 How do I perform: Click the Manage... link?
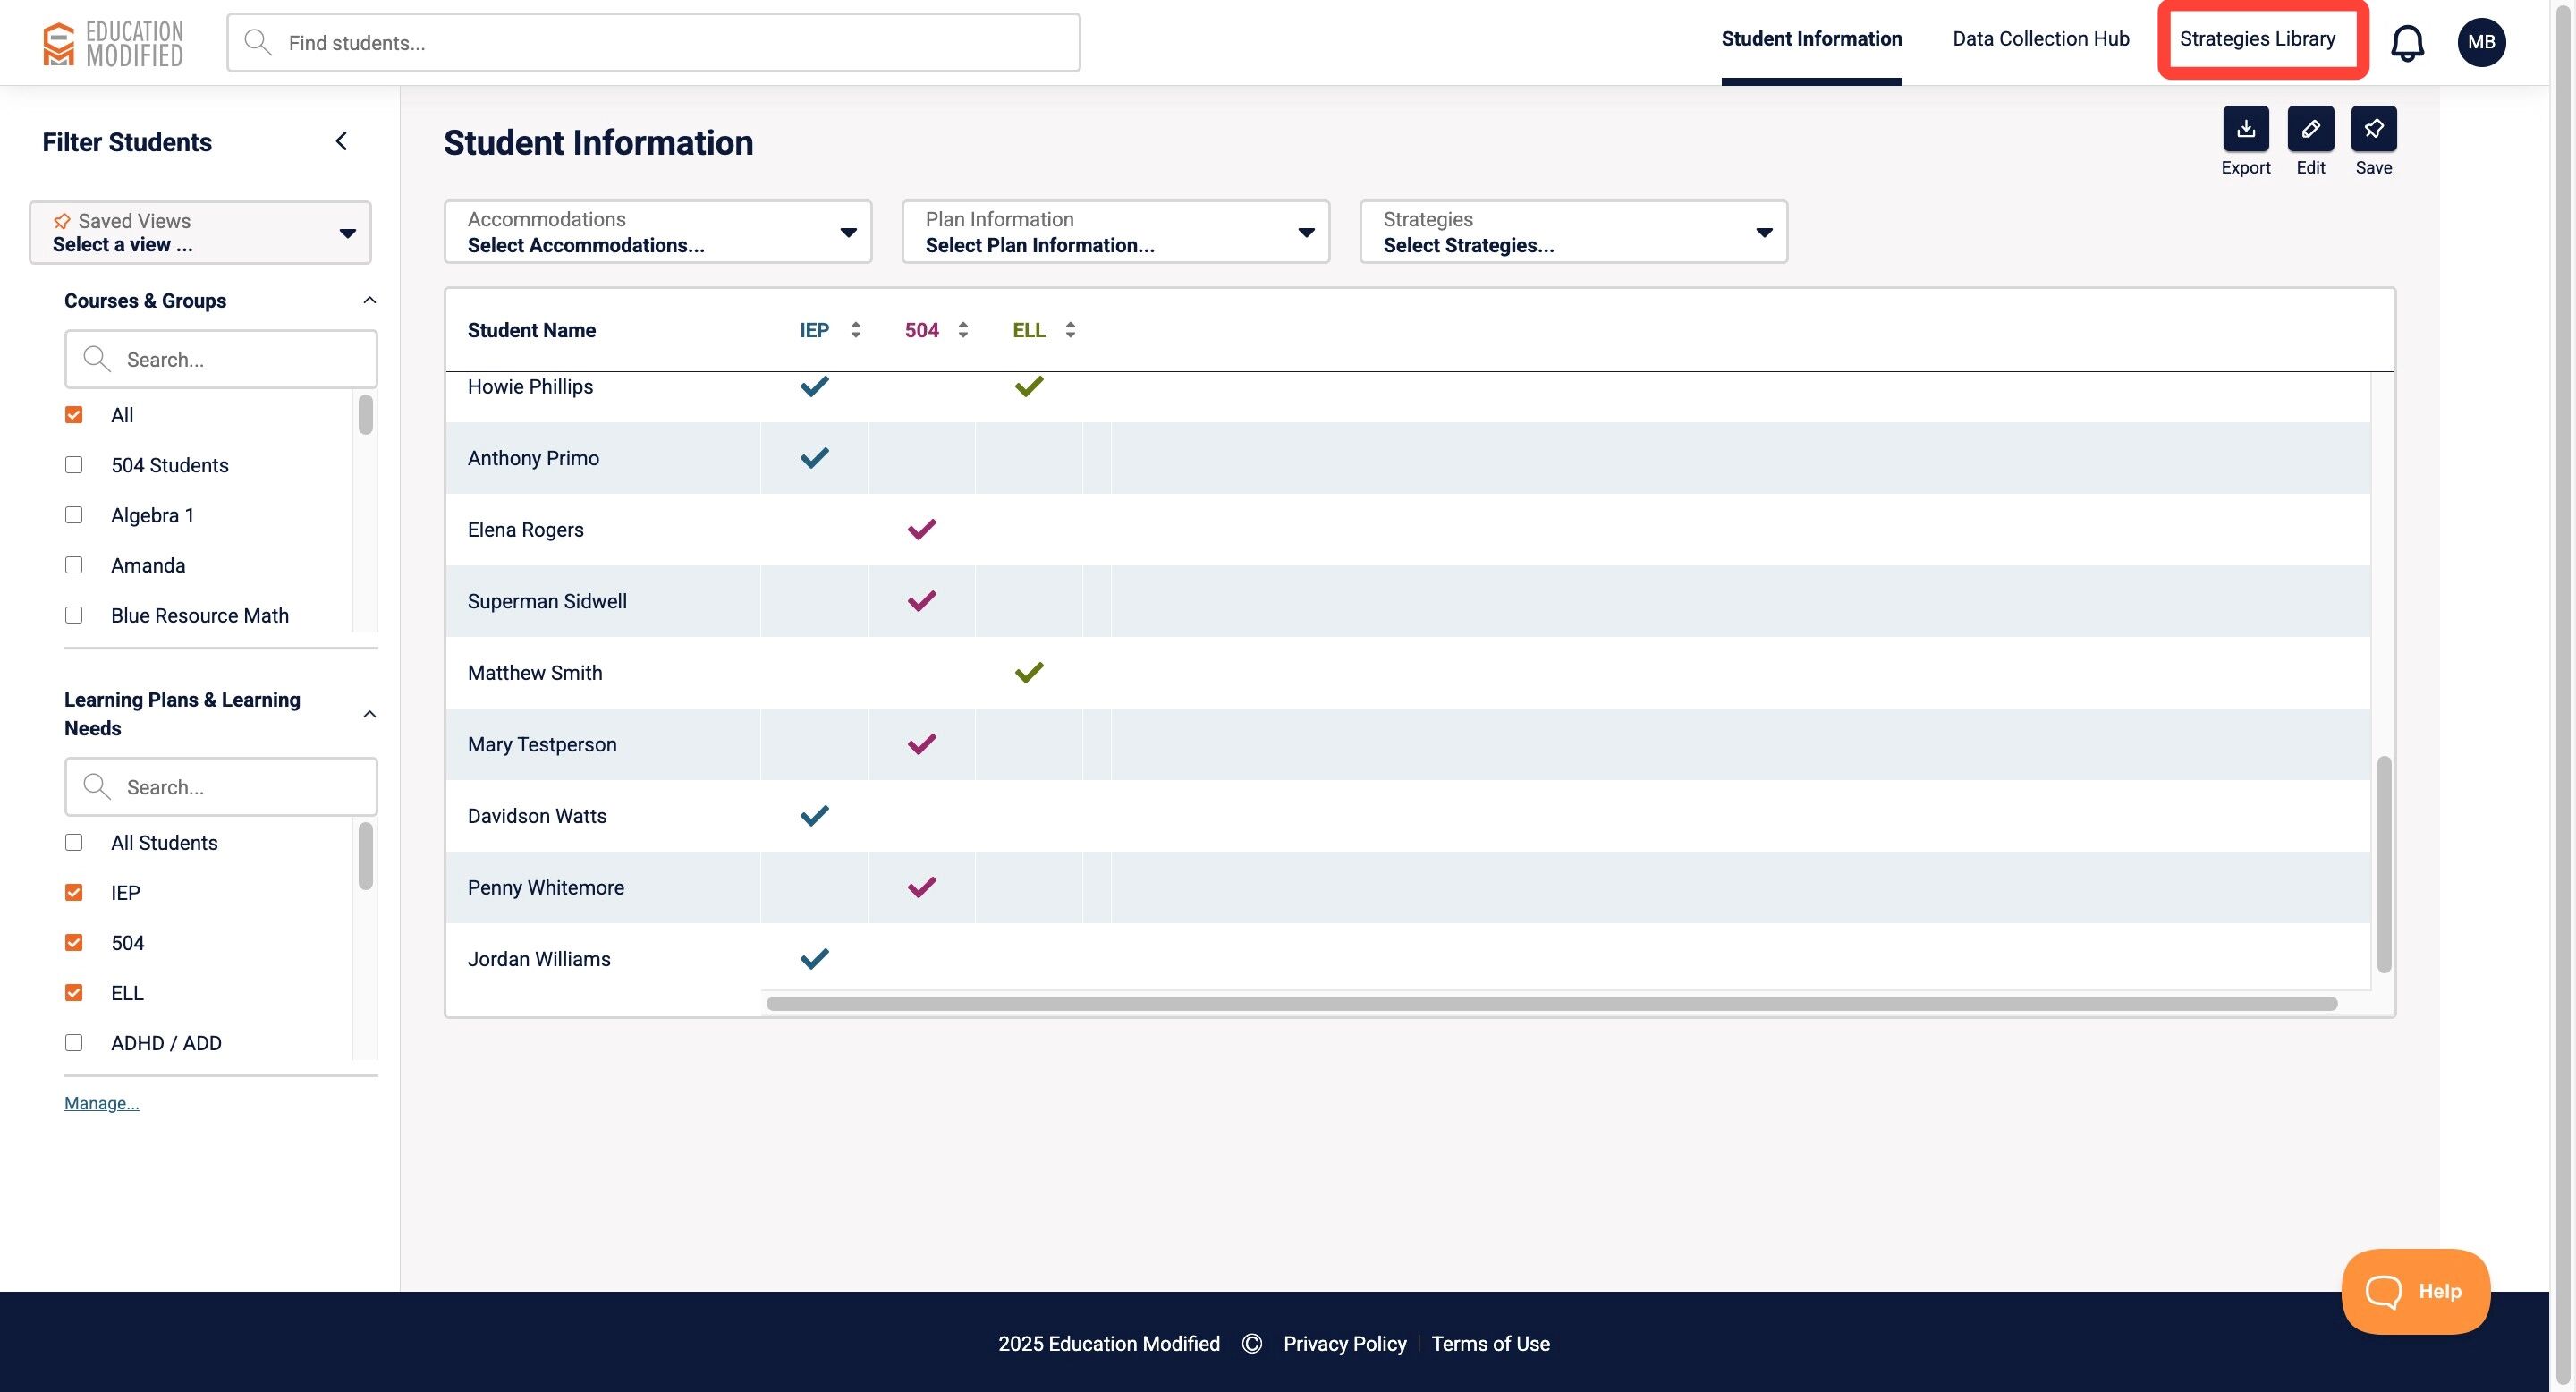[102, 1103]
